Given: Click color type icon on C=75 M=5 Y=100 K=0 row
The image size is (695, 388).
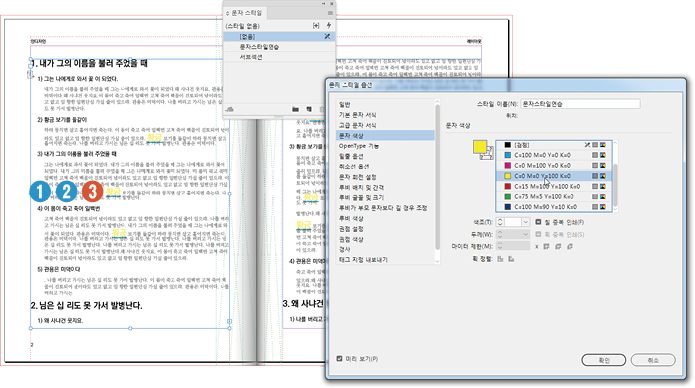Looking at the screenshot, I should pos(595,196).
